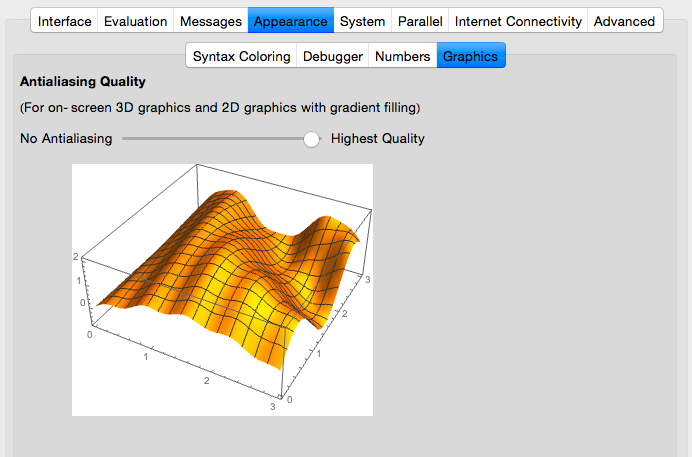Click the 'No Antialiasing' label

[x=66, y=139]
